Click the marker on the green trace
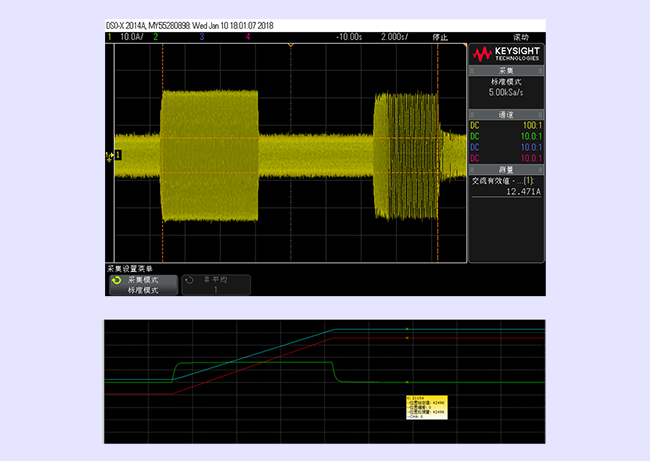This screenshot has height=461, width=650. tap(407, 382)
